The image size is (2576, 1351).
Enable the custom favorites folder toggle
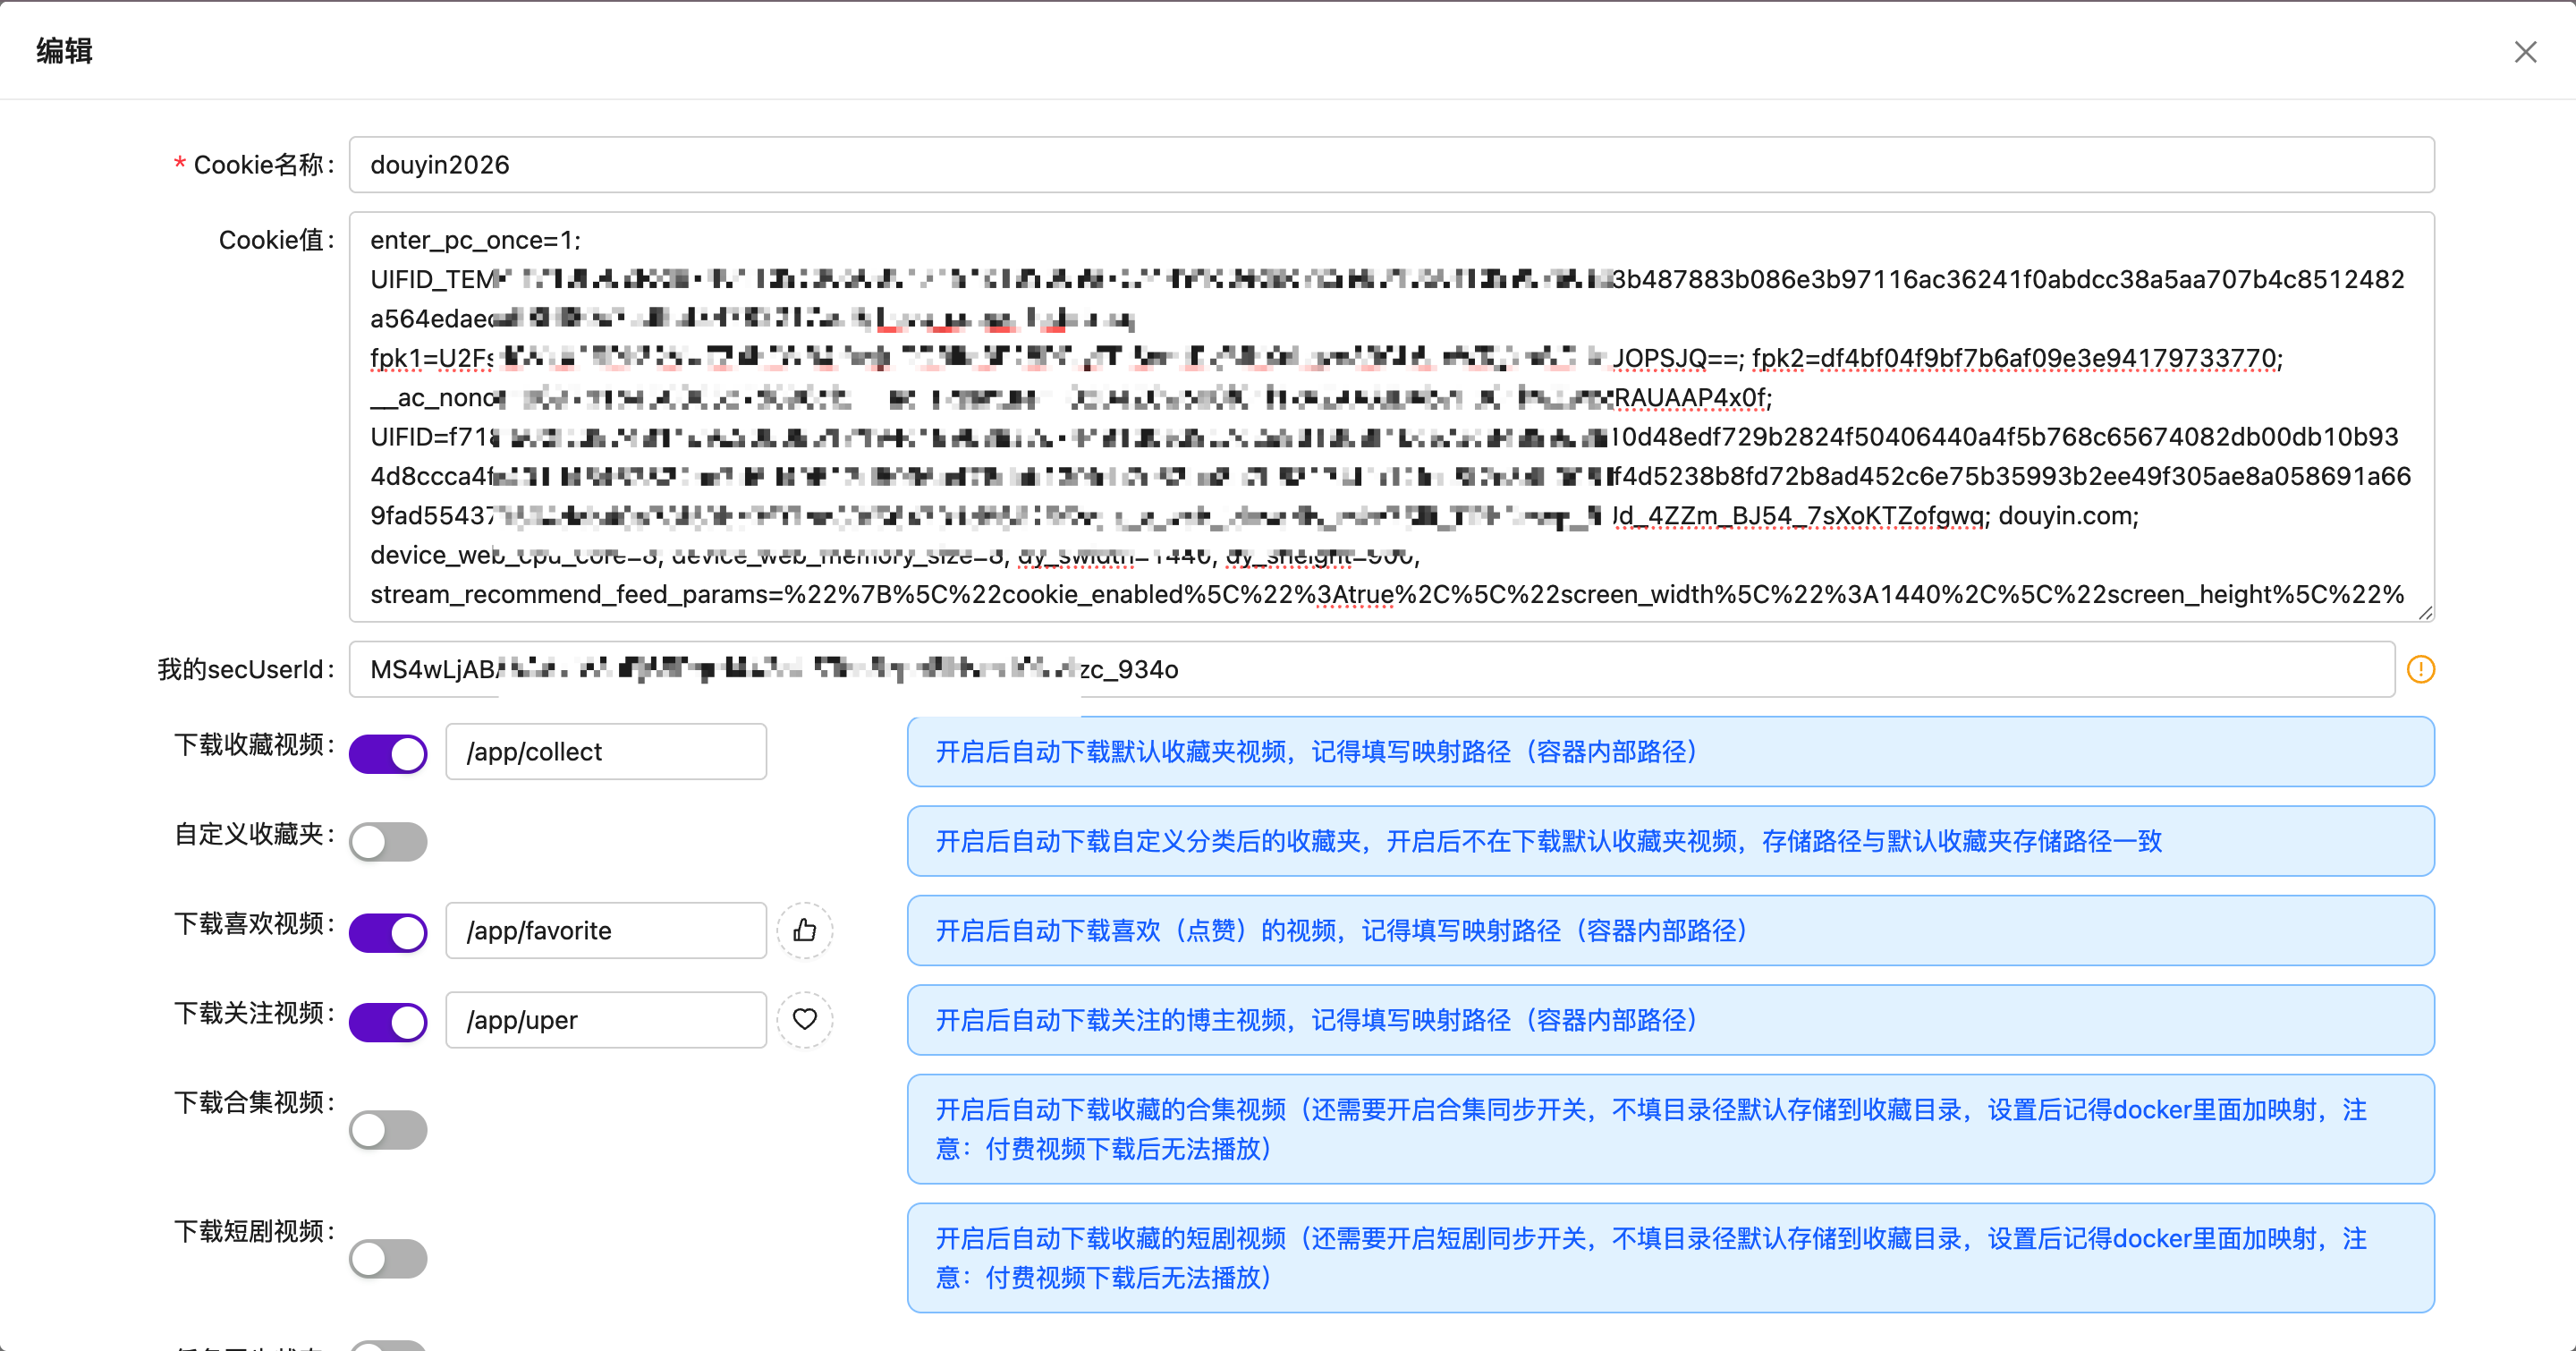click(388, 841)
